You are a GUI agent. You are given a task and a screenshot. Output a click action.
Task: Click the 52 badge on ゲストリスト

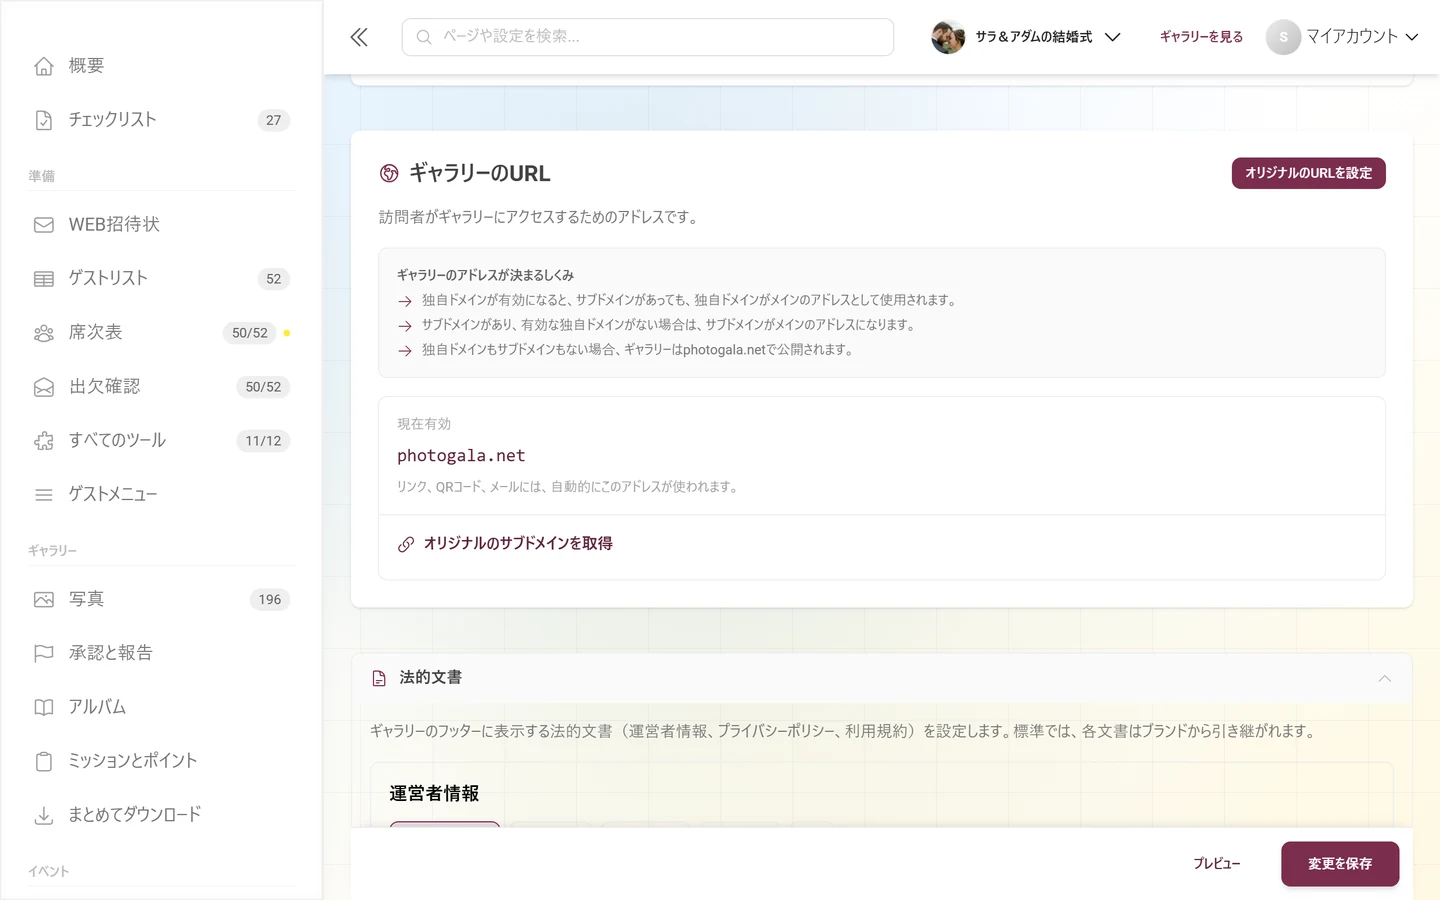tap(274, 279)
